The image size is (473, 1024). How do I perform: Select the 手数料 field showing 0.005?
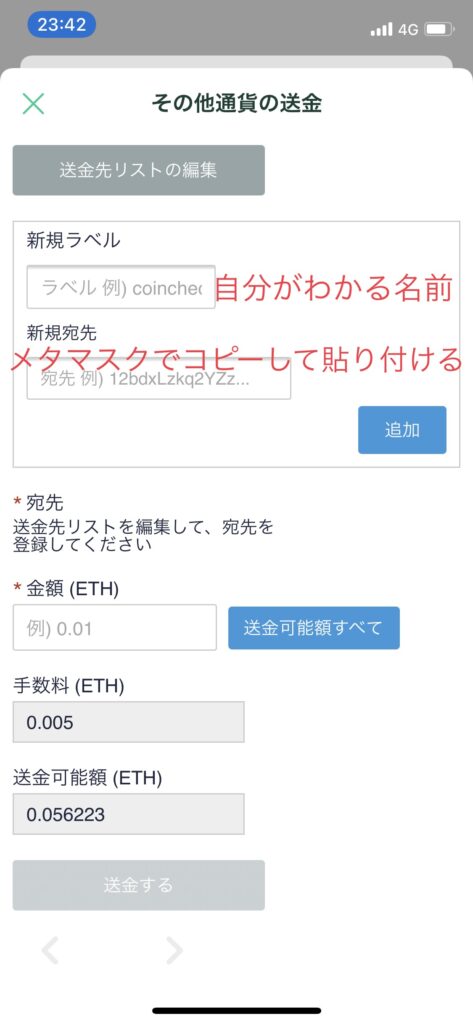pyautogui.click(x=129, y=722)
